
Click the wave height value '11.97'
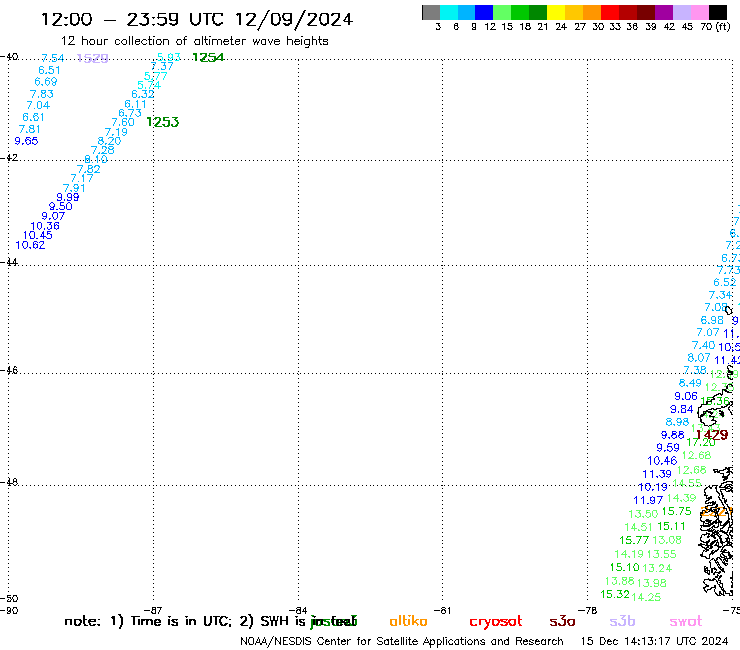point(648,500)
